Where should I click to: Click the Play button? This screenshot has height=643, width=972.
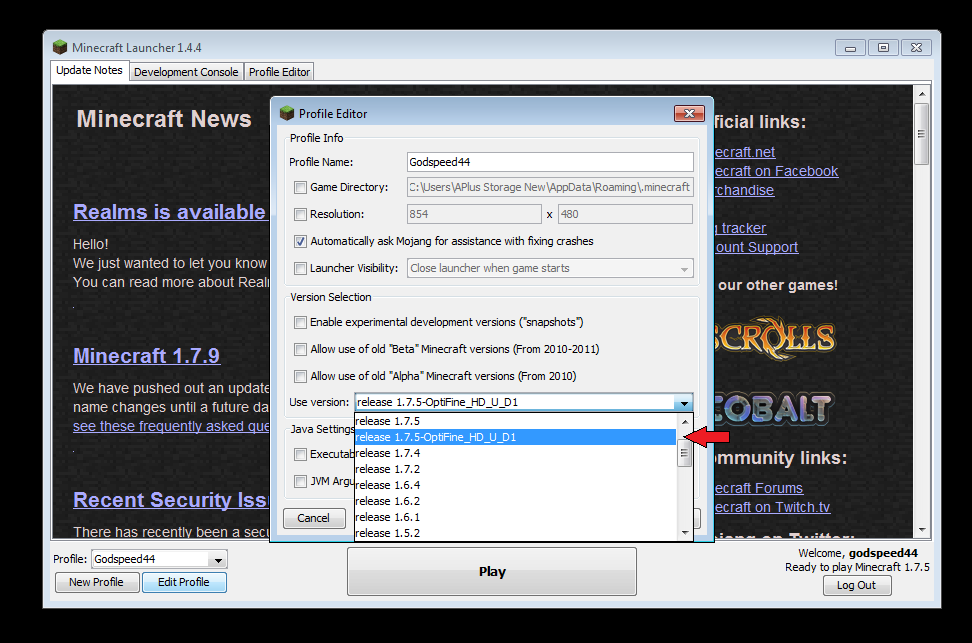492,572
